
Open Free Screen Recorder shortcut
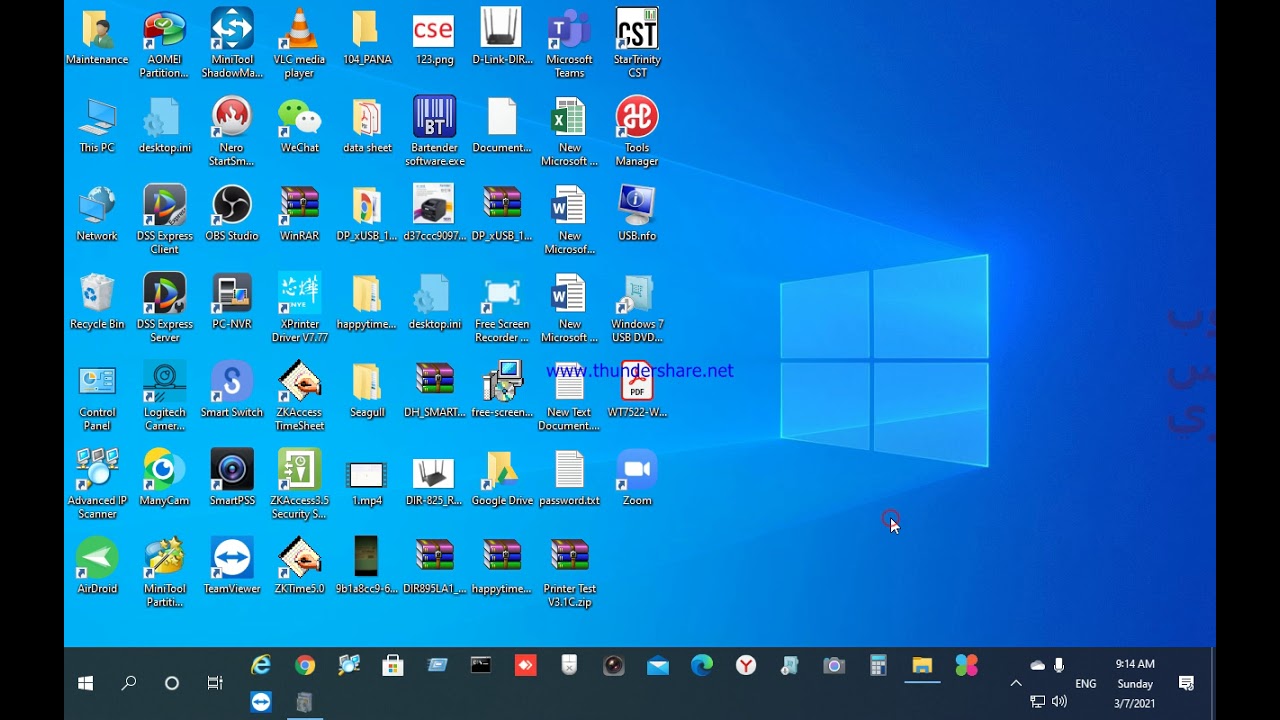click(x=502, y=309)
